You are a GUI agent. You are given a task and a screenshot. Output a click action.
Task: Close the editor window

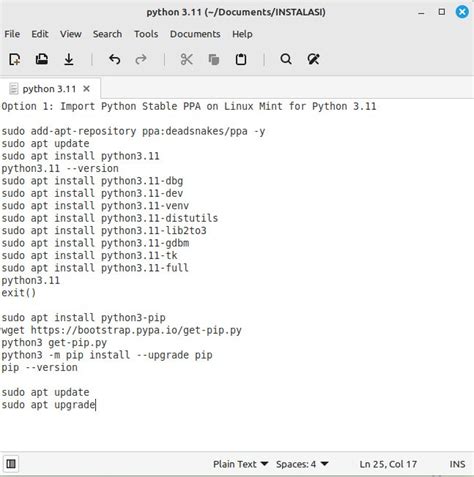tap(462, 12)
